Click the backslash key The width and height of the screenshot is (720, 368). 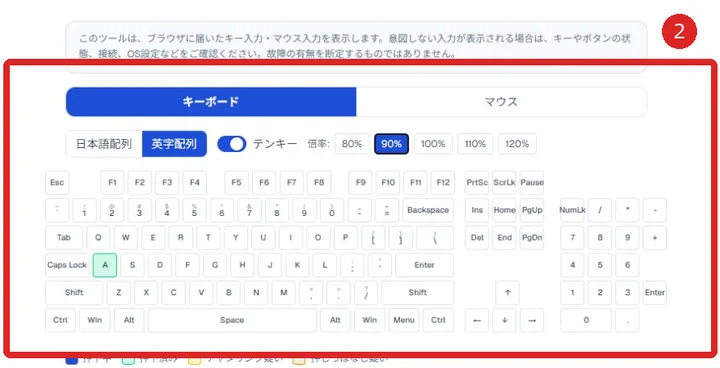[435, 238]
